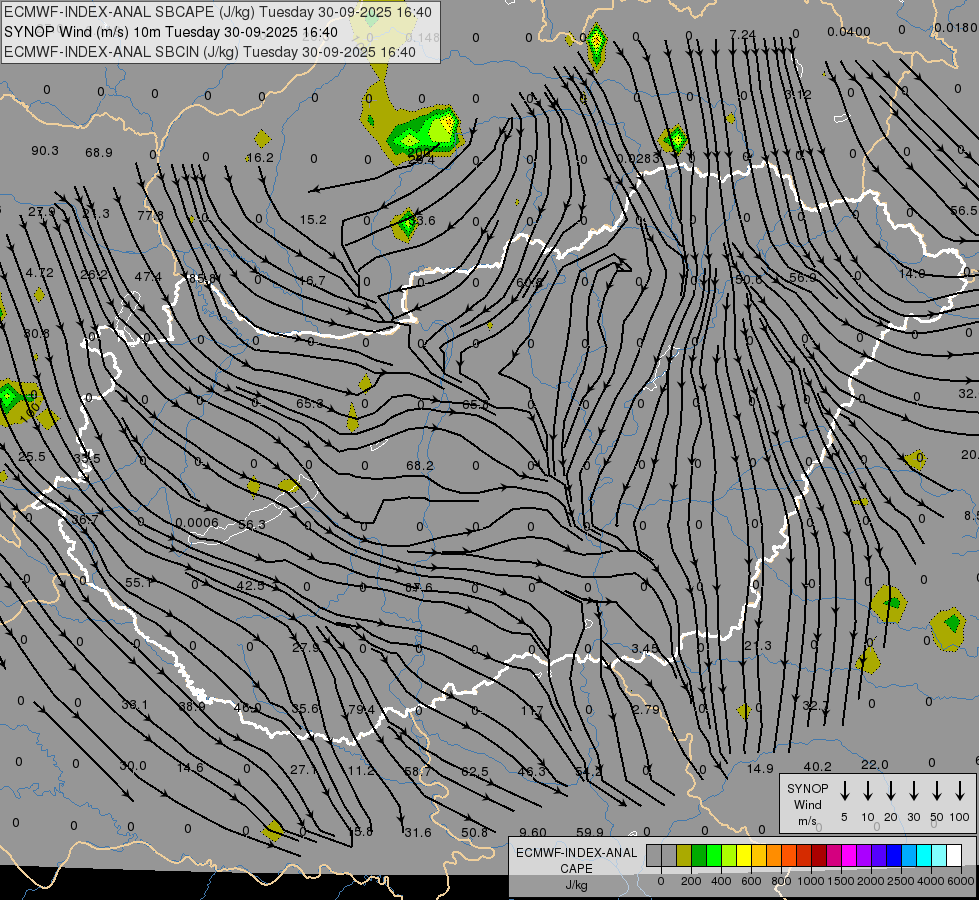Click the map value '0.0283'
Image resolution: width=979 pixels, height=900 pixels.
637,159
